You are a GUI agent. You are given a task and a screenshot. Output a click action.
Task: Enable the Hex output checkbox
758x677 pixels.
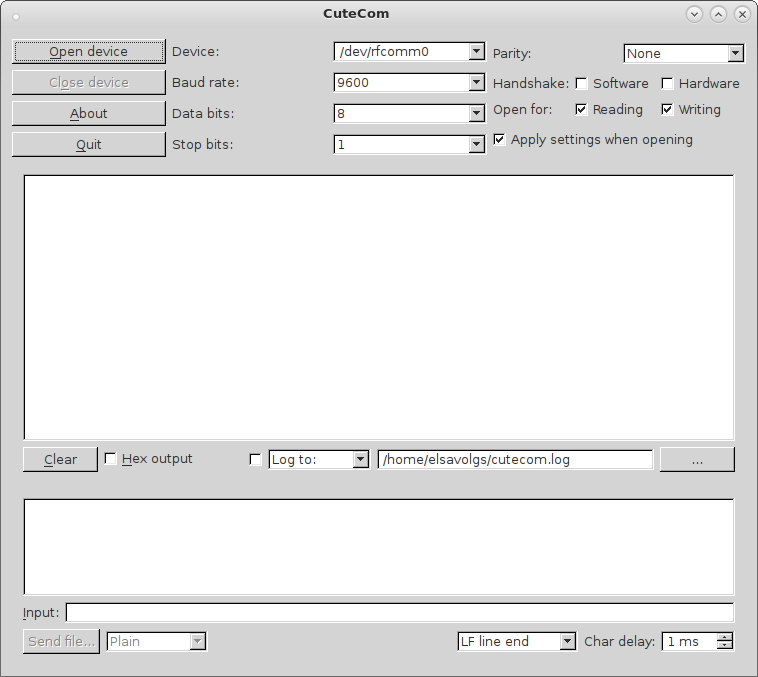click(111, 459)
